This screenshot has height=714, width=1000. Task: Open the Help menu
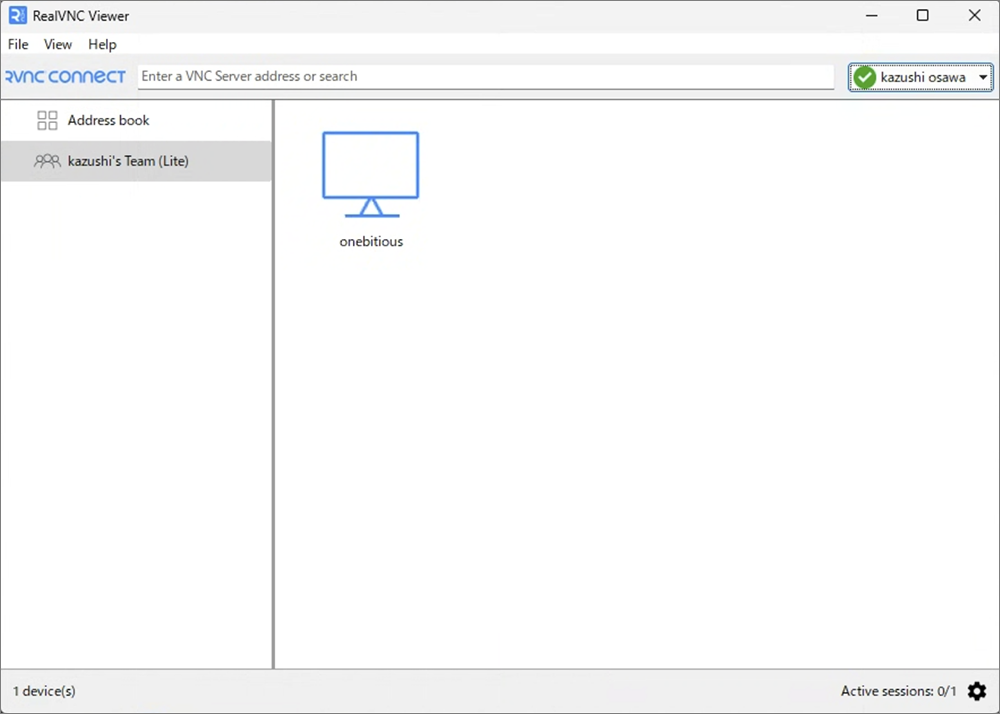[102, 45]
